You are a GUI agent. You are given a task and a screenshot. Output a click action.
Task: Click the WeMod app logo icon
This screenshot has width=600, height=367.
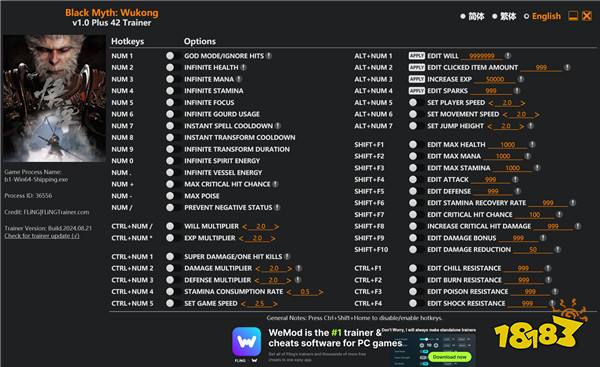click(246, 341)
